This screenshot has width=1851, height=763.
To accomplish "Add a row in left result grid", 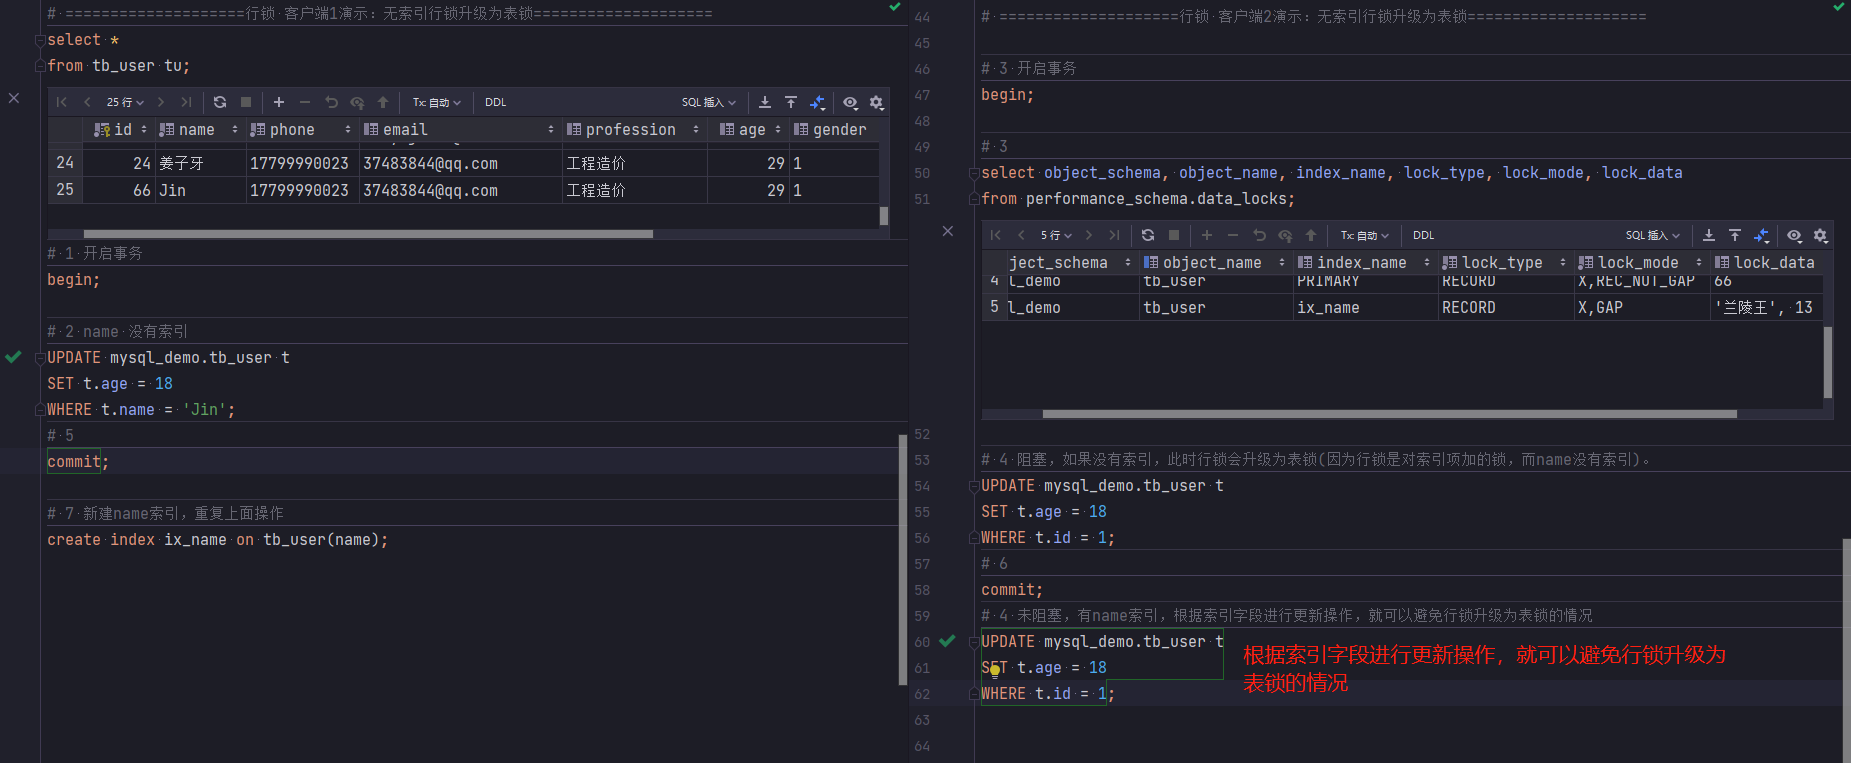I will (x=279, y=102).
